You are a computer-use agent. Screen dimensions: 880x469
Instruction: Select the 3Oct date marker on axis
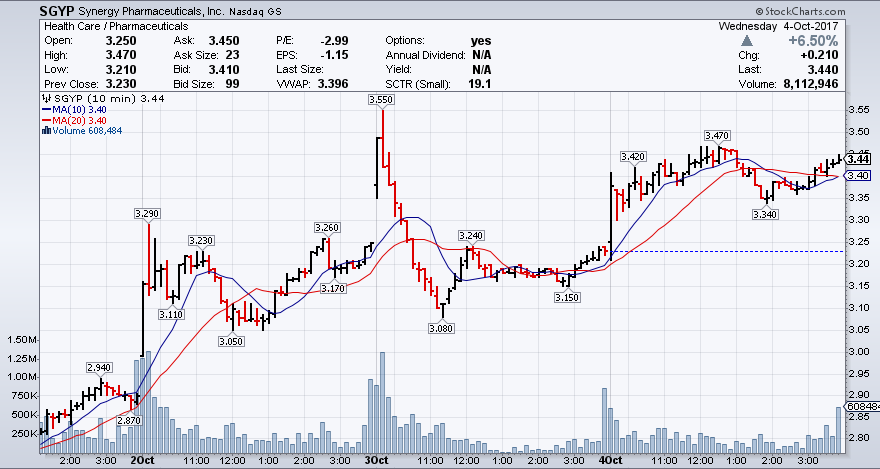[376, 461]
